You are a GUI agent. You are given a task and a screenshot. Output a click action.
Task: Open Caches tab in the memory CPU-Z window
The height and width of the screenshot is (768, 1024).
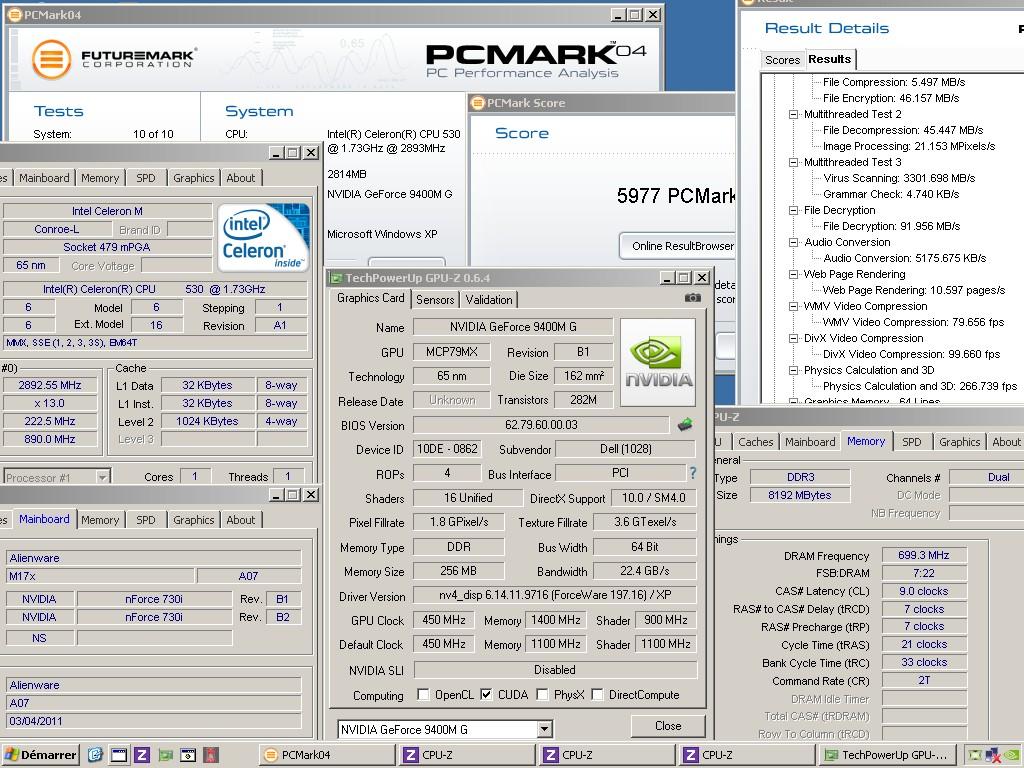click(x=756, y=442)
